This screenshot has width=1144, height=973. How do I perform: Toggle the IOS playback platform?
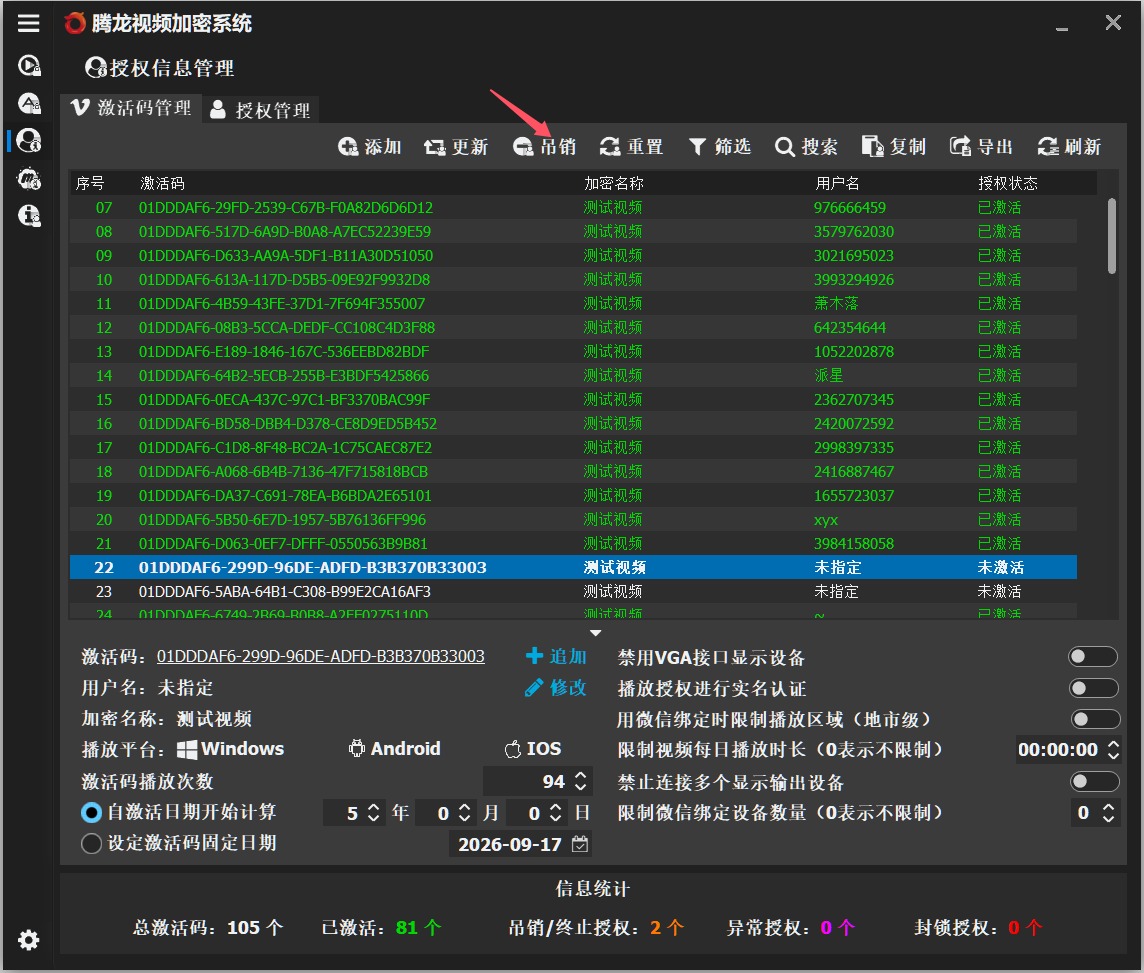533,749
